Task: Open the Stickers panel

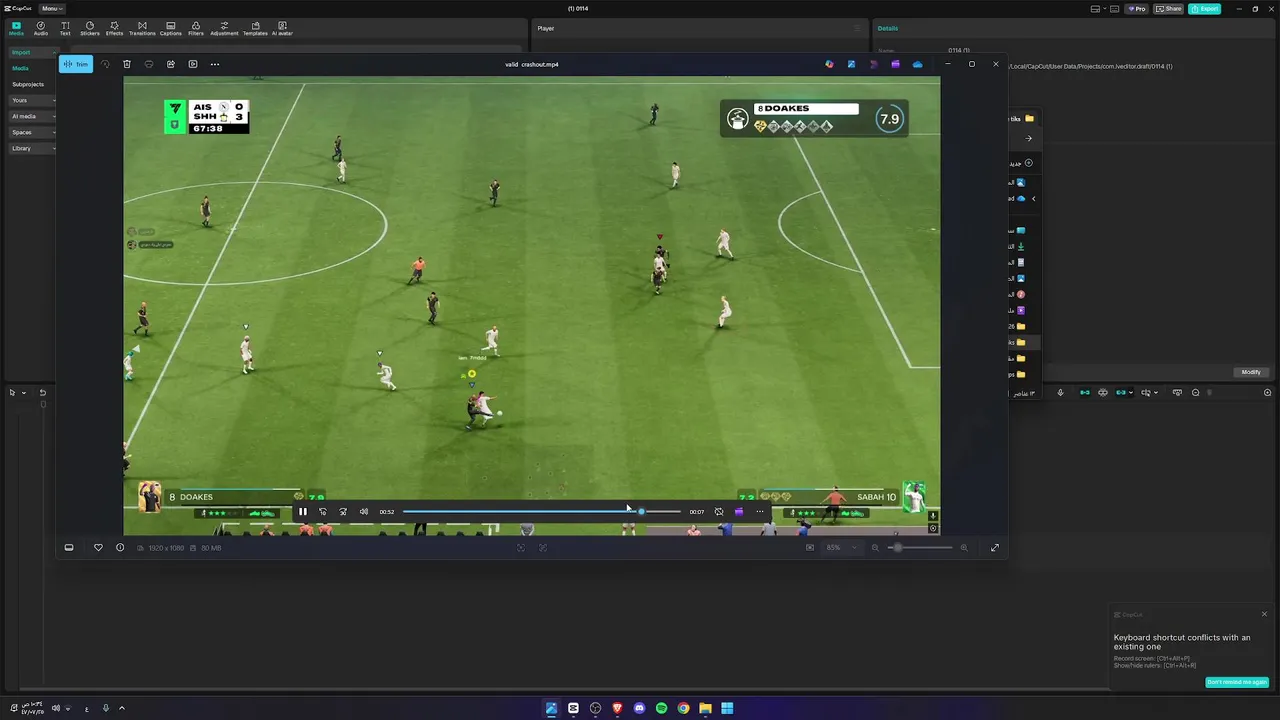Action: tap(90, 28)
